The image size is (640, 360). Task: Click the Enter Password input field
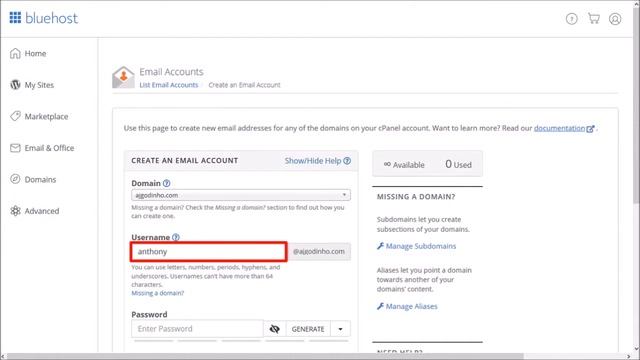[198, 329]
